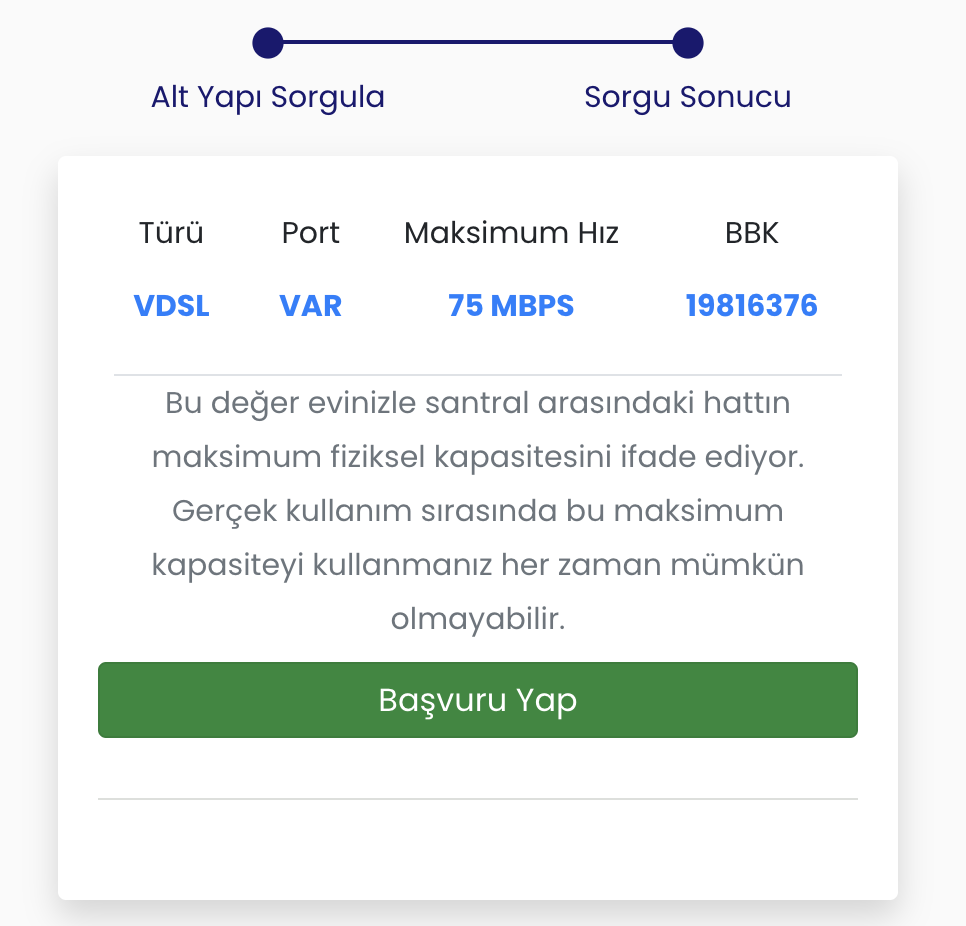Click the progress line between steps
The width and height of the screenshot is (966, 926).
pyautogui.click(x=478, y=43)
